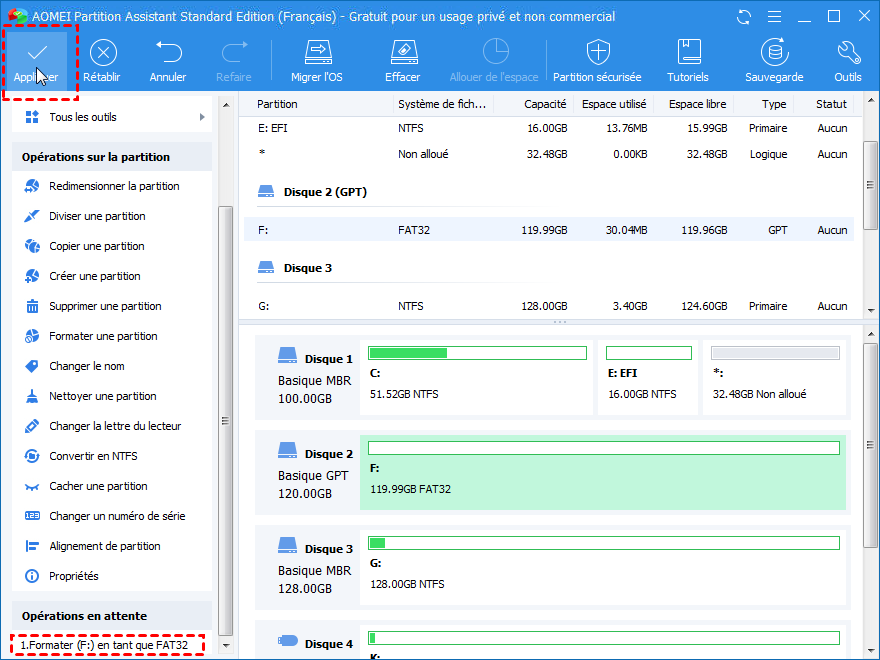This screenshot has width=880, height=660.
Task: Open the Outils wrench menu
Action: click(x=848, y=53)
